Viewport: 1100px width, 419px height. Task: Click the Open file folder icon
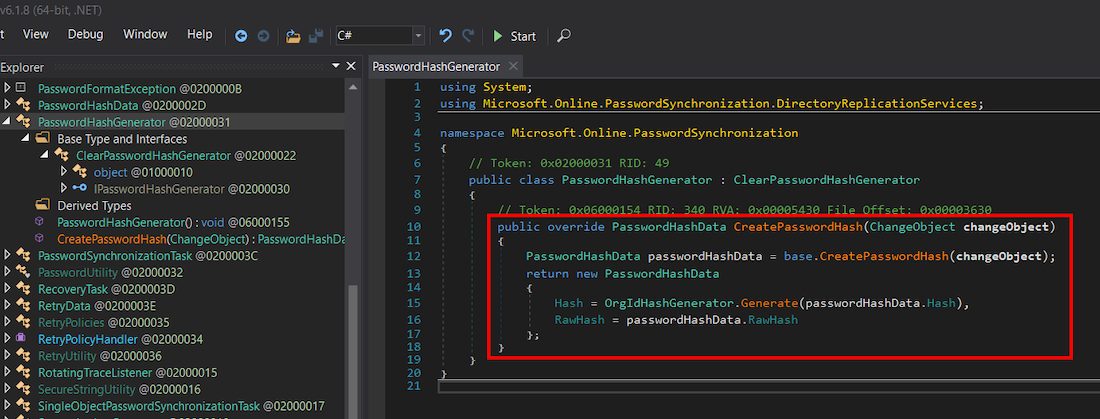[x=292, y=36]
